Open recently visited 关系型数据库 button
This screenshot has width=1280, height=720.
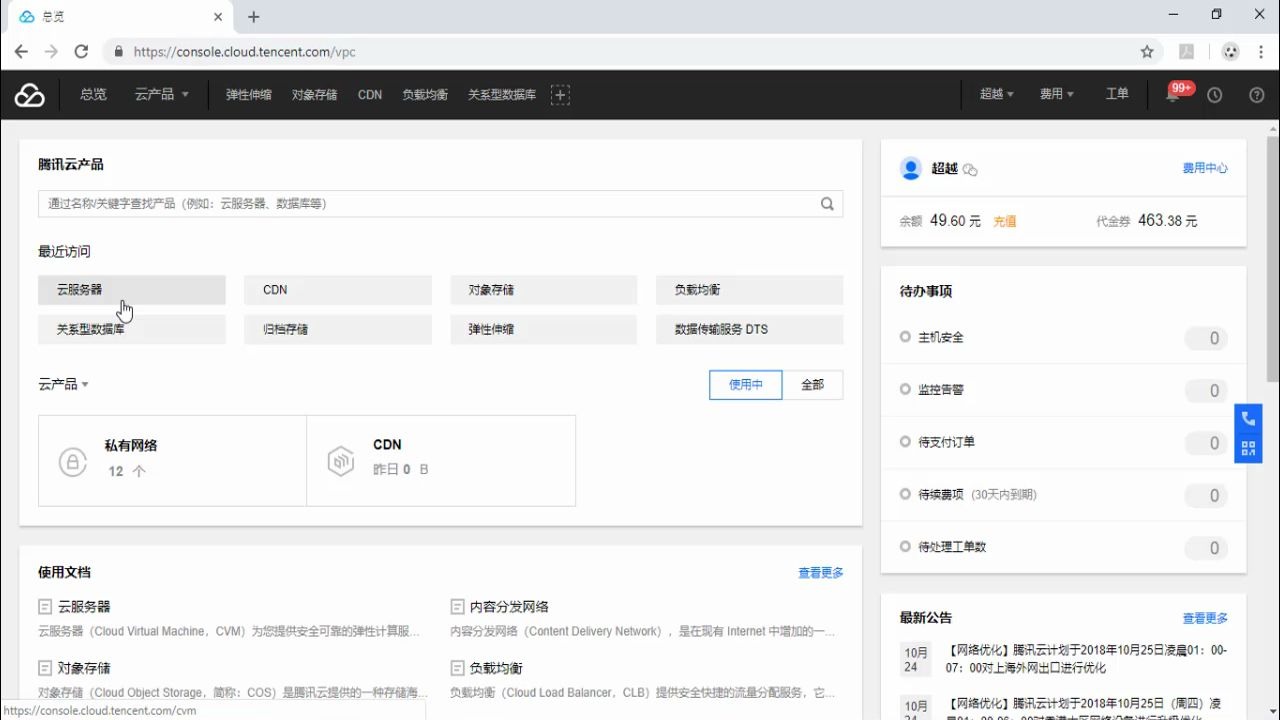coord(132,329)
